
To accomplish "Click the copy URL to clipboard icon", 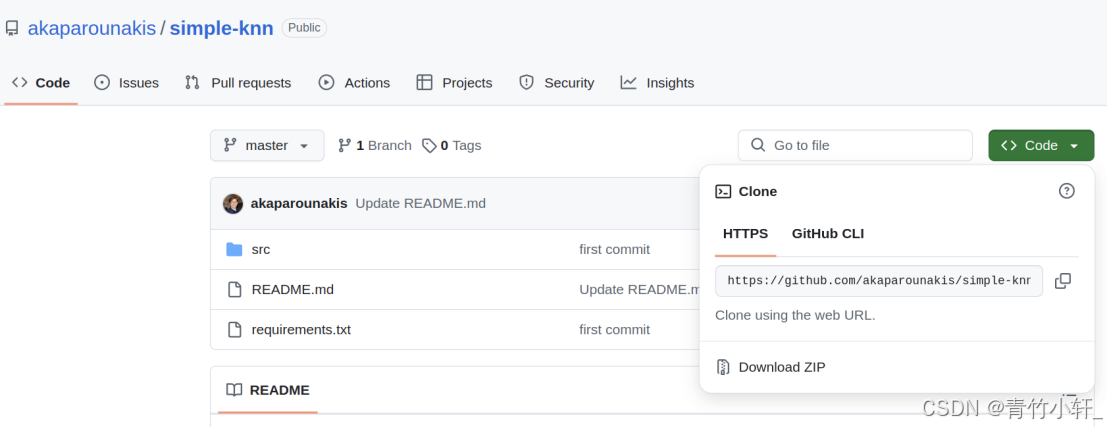I will click(x=1063, y=281).
